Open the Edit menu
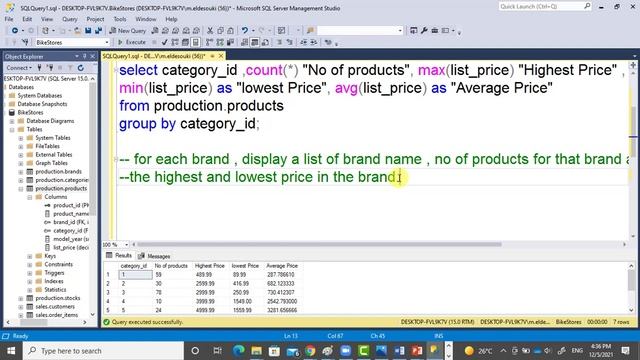The width and height of the screenshot is (640, 360). click(x=27, y=19)
